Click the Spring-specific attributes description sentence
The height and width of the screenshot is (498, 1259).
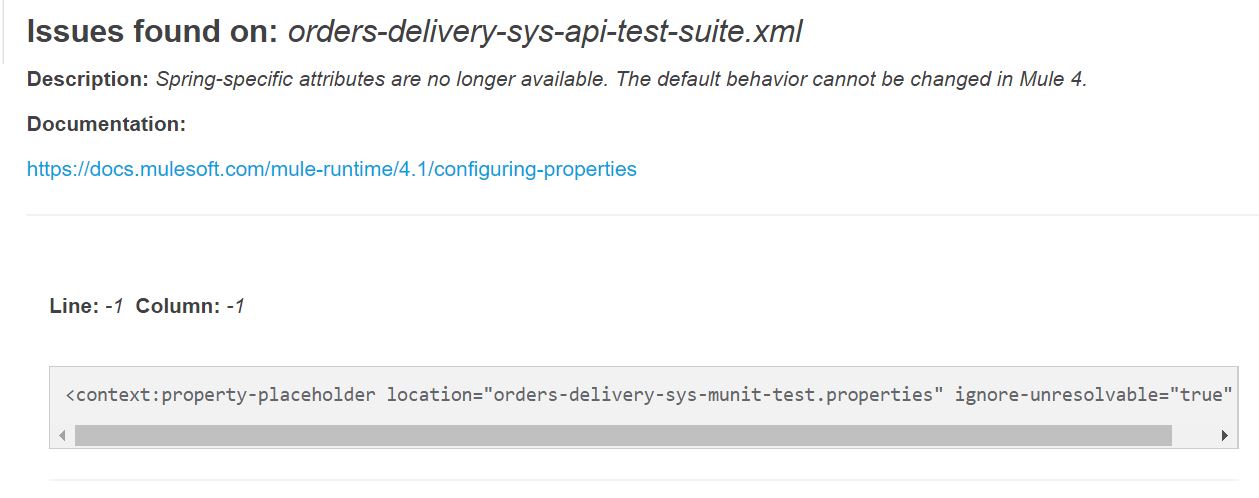[620, 79]
